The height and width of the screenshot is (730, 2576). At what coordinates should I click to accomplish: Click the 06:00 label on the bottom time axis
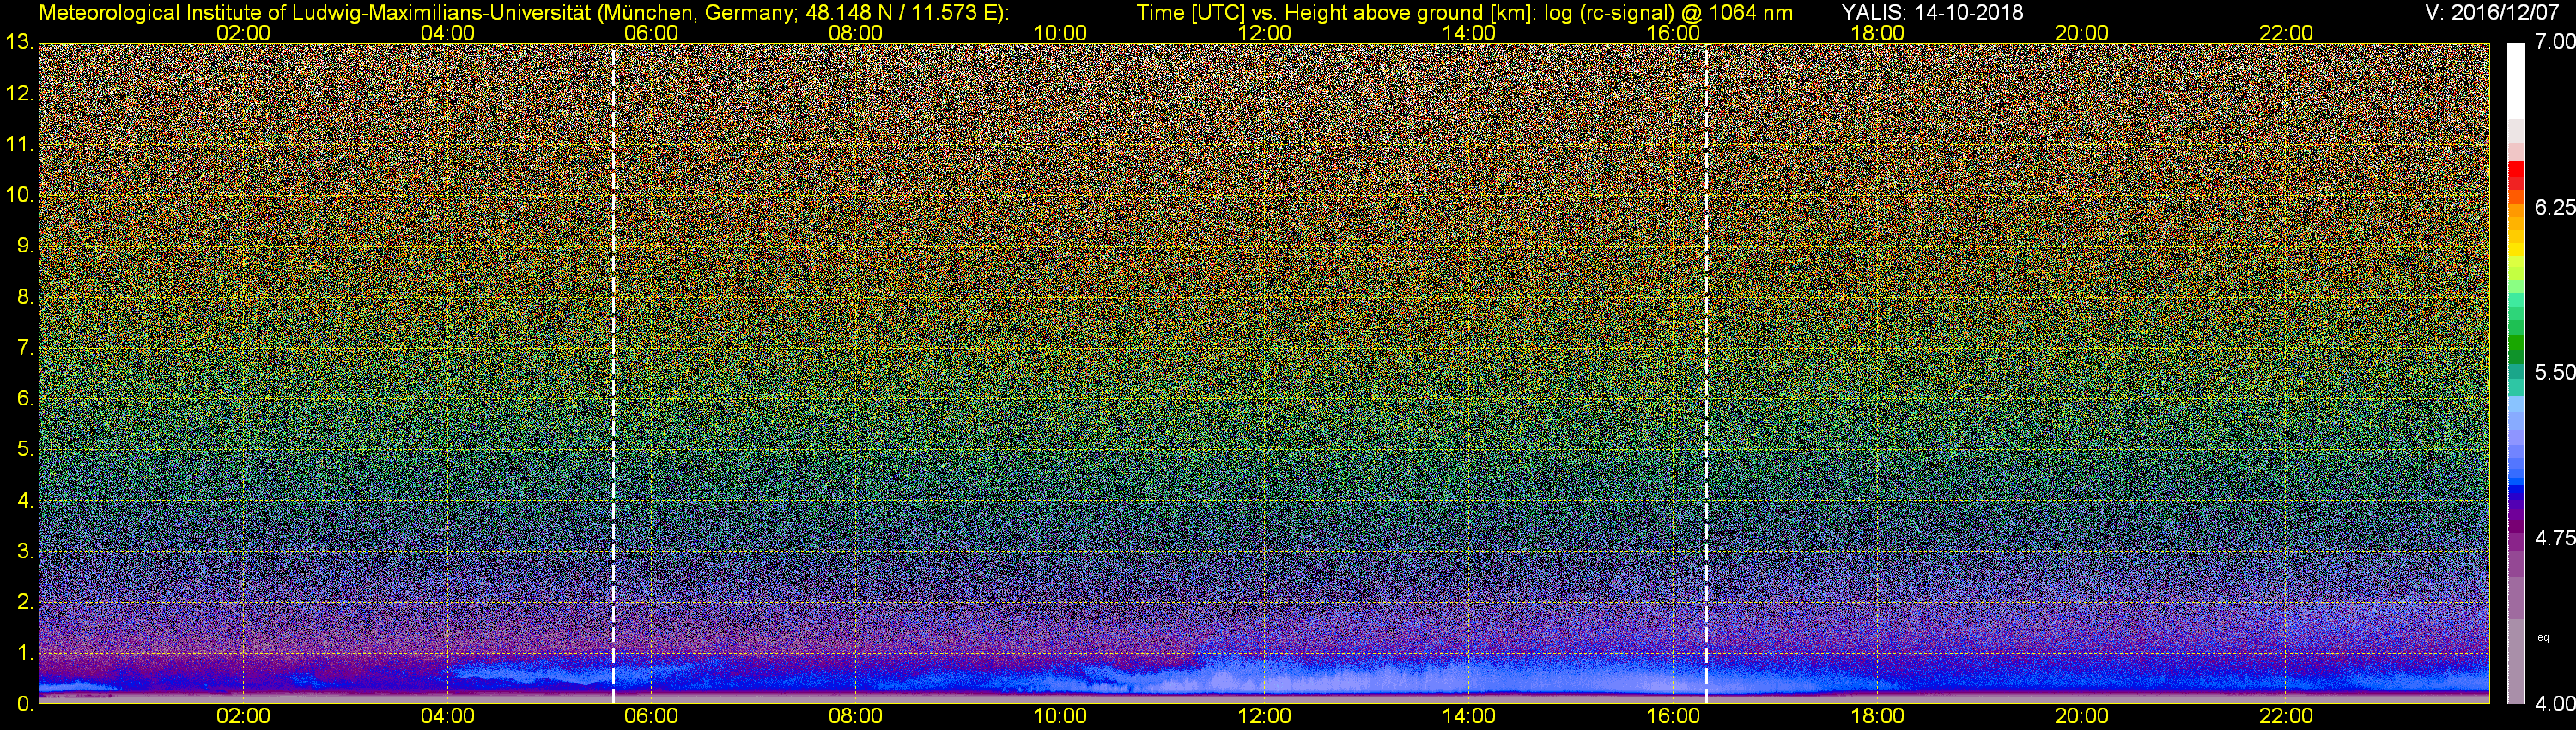[651, 716]
